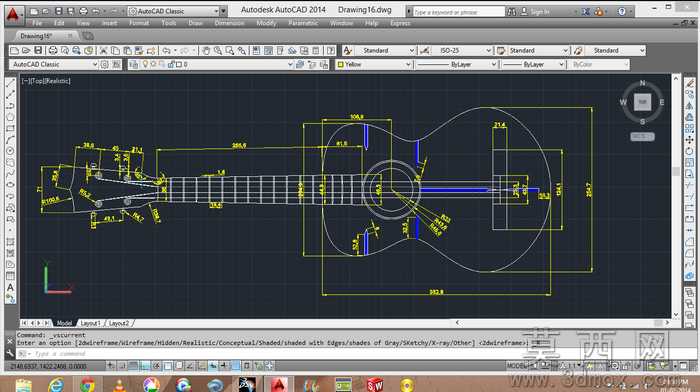
Task: Expand the layer list dropdown
Action: [290, 65]
